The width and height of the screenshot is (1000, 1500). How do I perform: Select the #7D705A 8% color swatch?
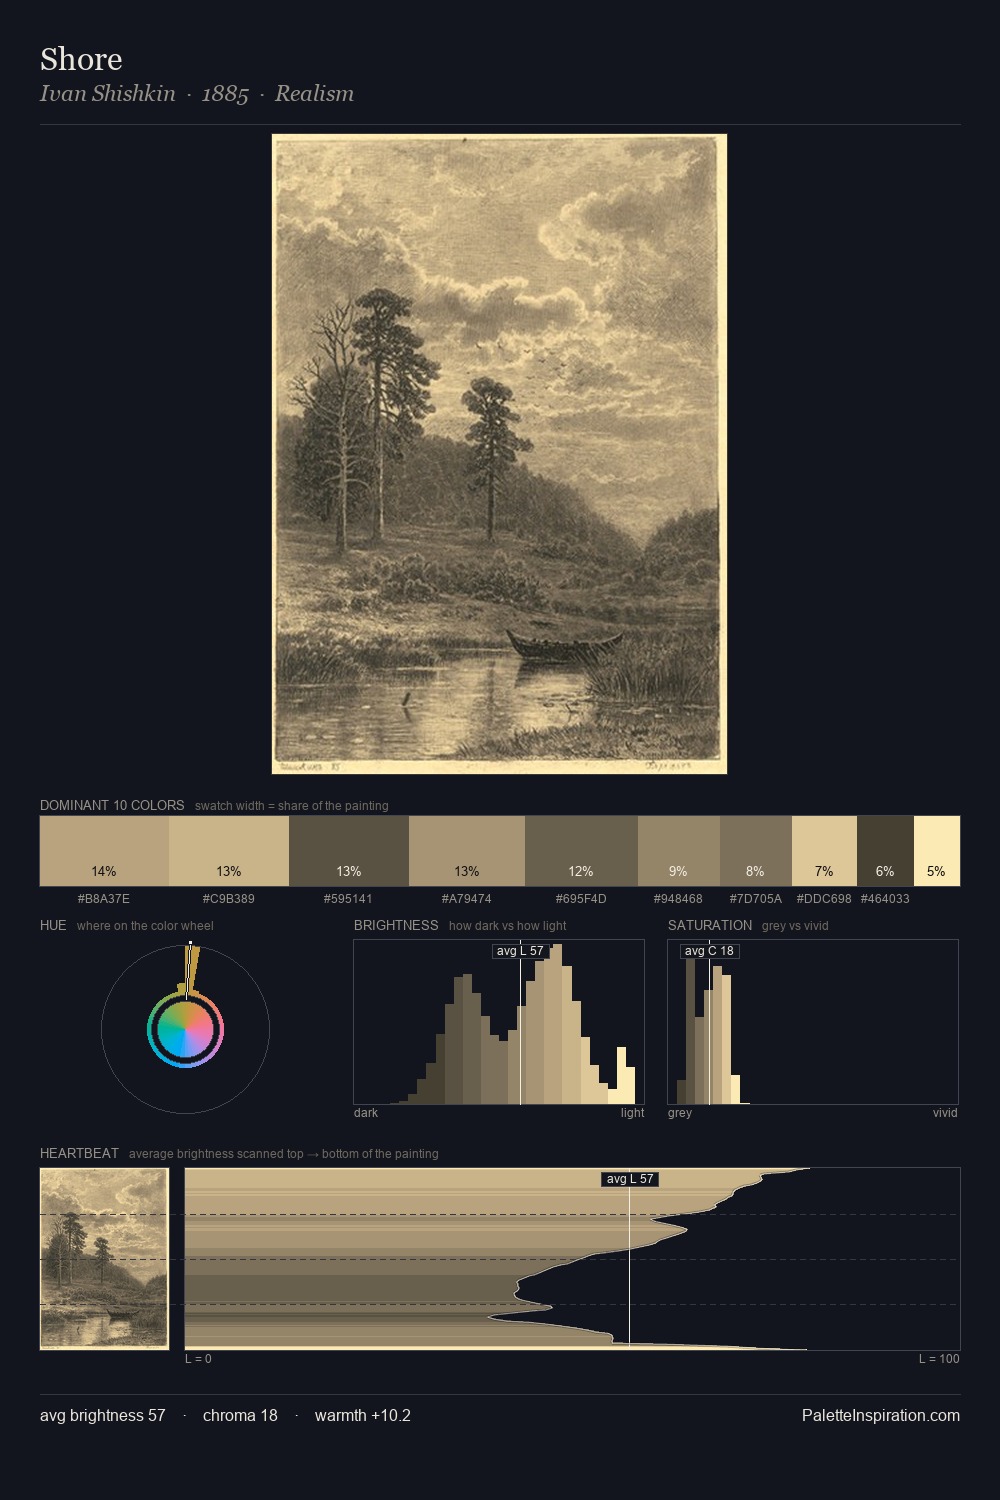point(756,851)
